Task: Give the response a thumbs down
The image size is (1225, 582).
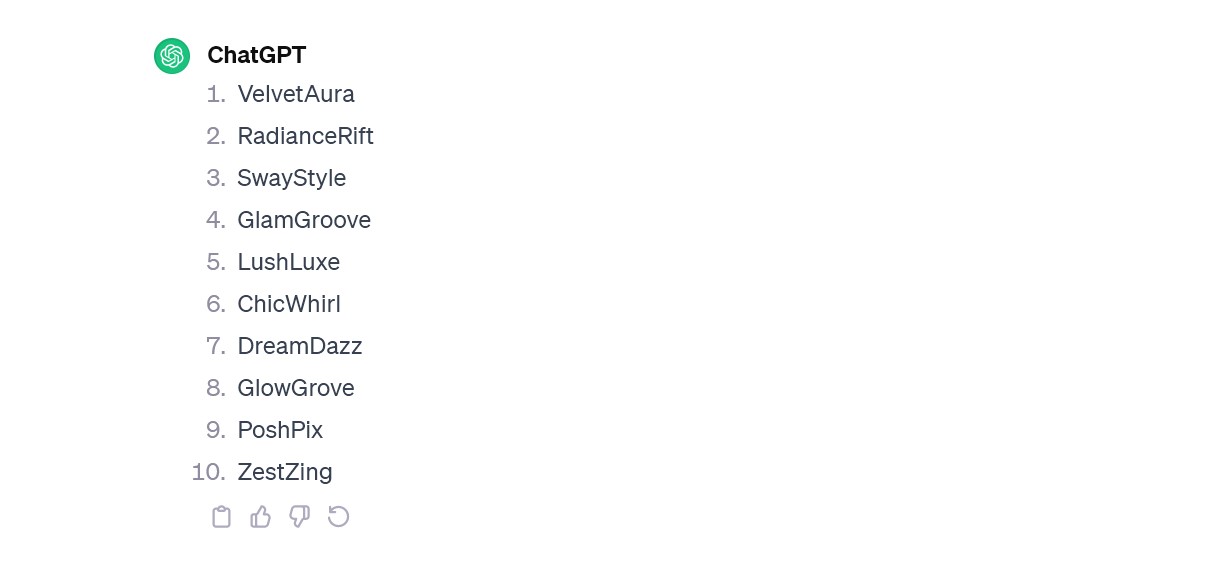Action: click(x=299, y=517)
